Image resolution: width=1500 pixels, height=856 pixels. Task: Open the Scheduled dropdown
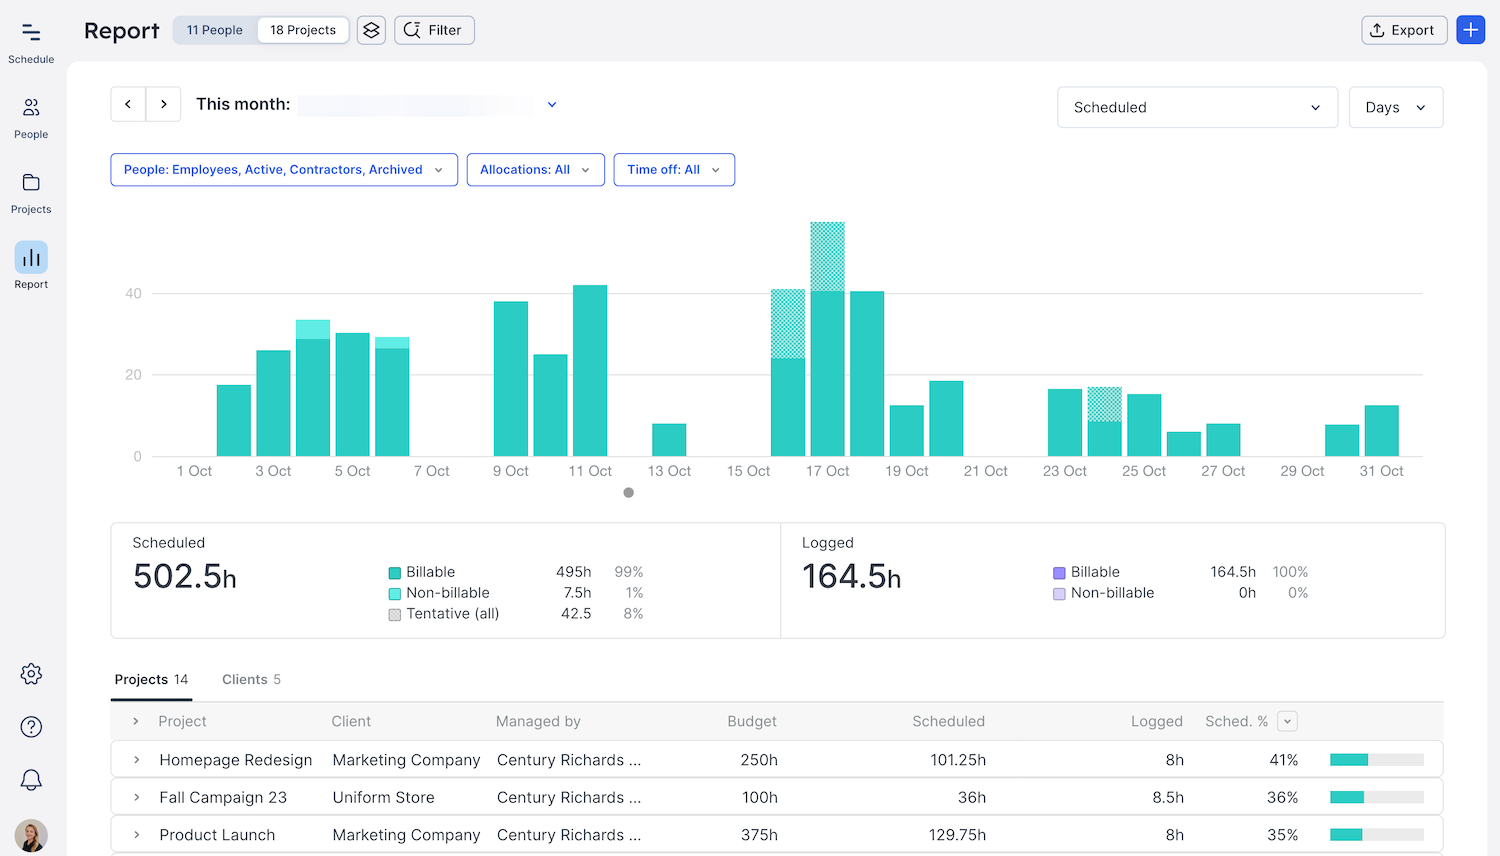(1196, 107)
